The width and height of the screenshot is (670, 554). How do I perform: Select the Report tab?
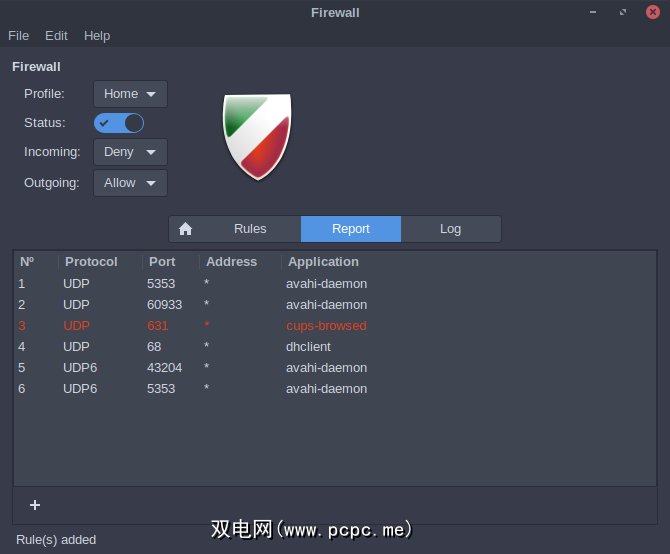[351, 229]
